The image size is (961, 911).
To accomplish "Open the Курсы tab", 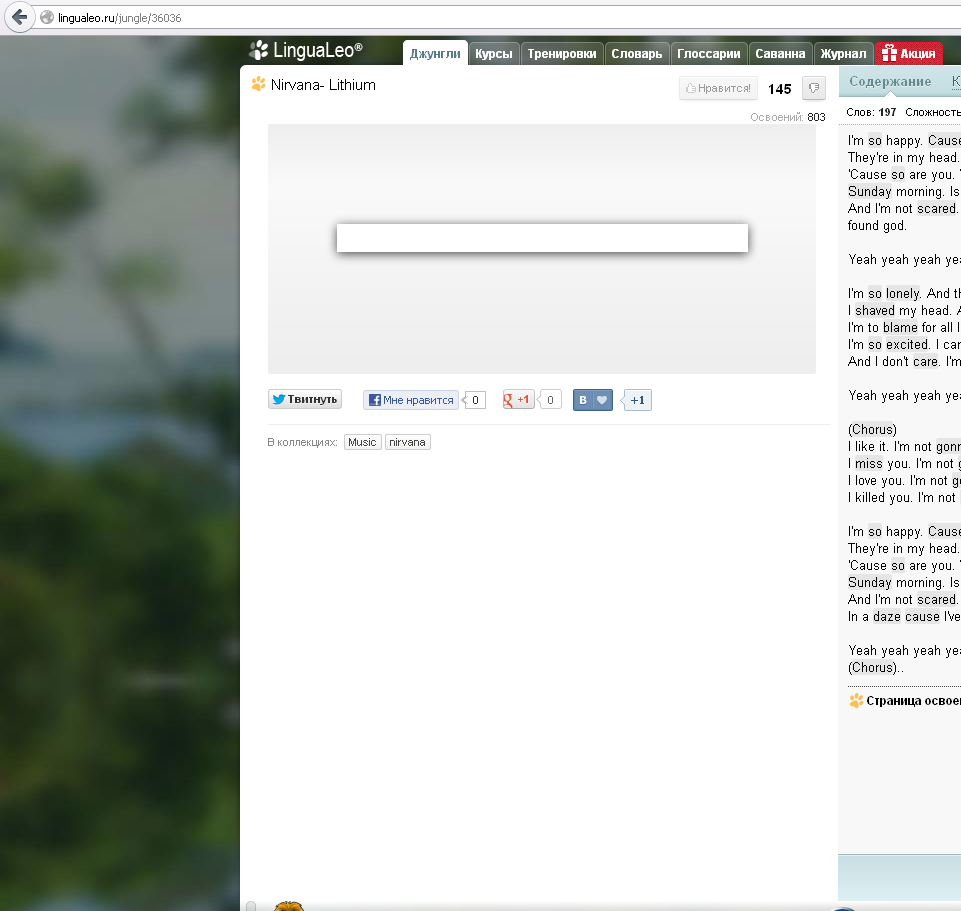I will pyautogui.click(x=493, y=53).
